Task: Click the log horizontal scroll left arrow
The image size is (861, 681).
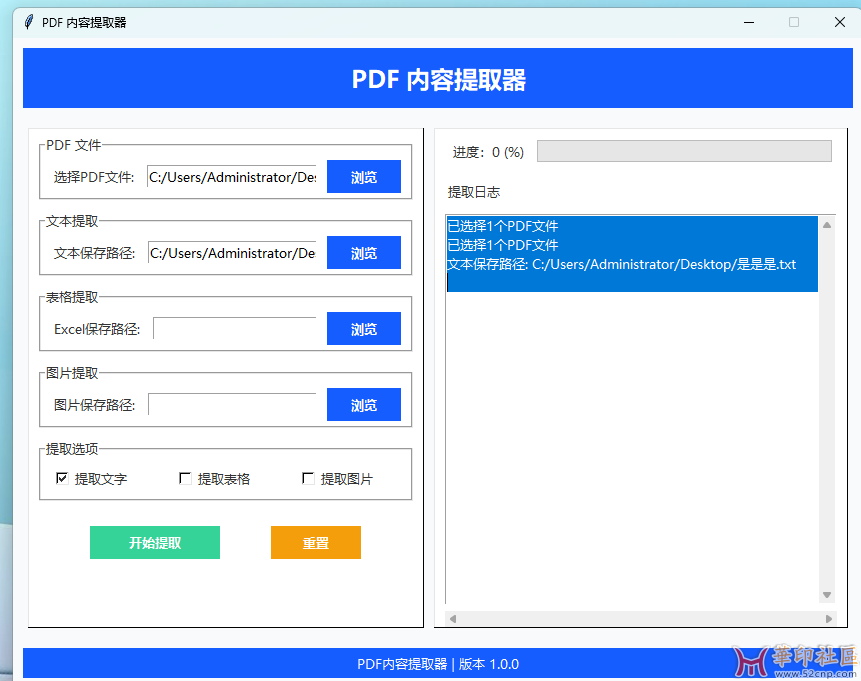Action: [452, 619]
